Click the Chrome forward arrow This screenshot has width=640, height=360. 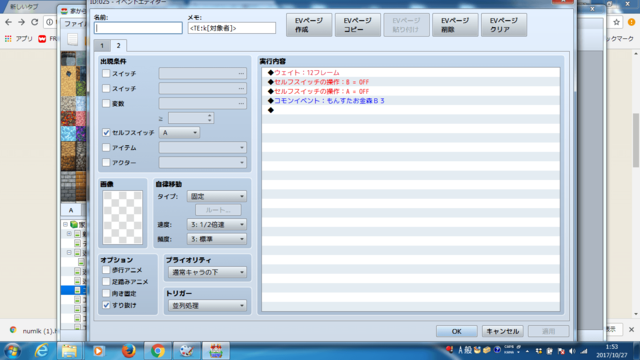(x=21, y=22)
